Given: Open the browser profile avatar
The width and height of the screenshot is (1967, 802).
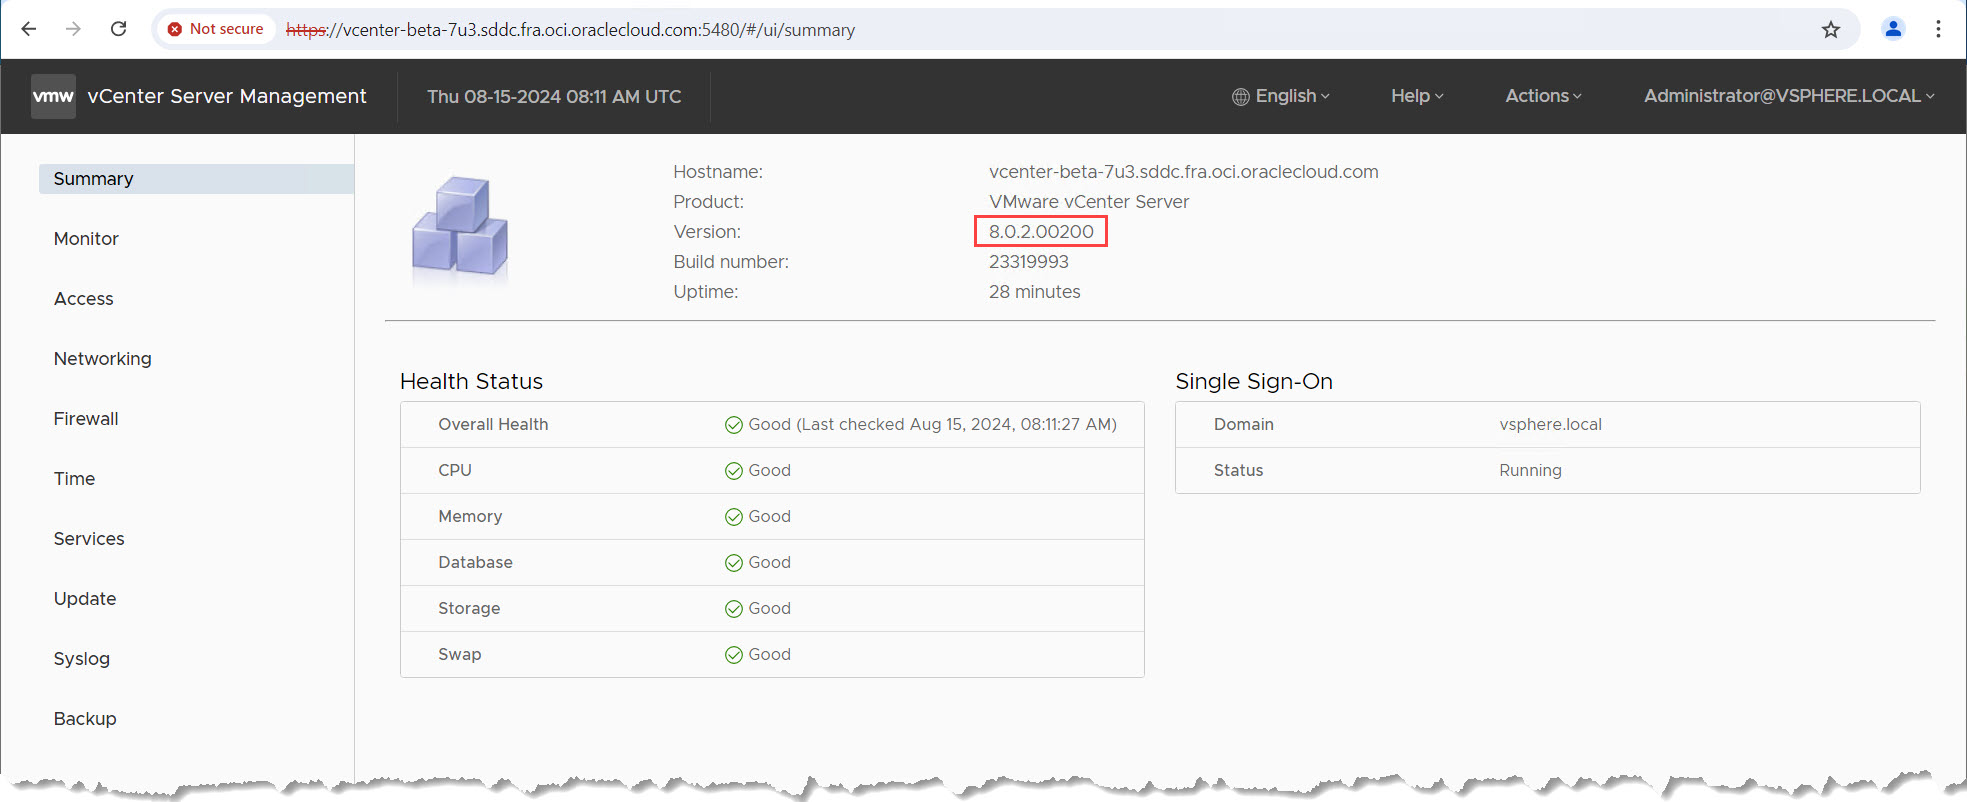Looking at the screenshot, I should [1893, 29].
